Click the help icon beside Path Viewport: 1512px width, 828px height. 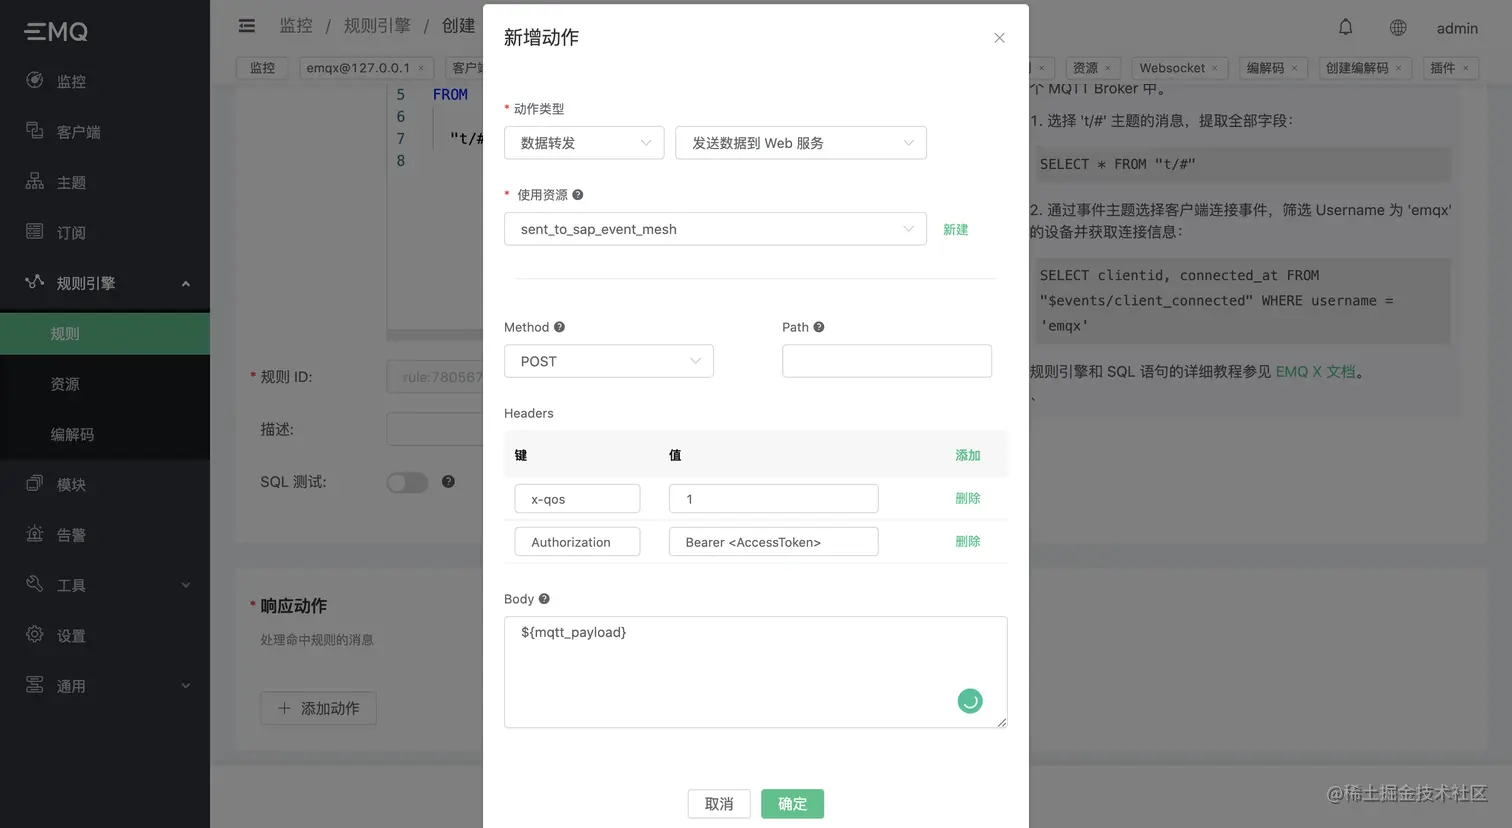(x=818, y=327)
